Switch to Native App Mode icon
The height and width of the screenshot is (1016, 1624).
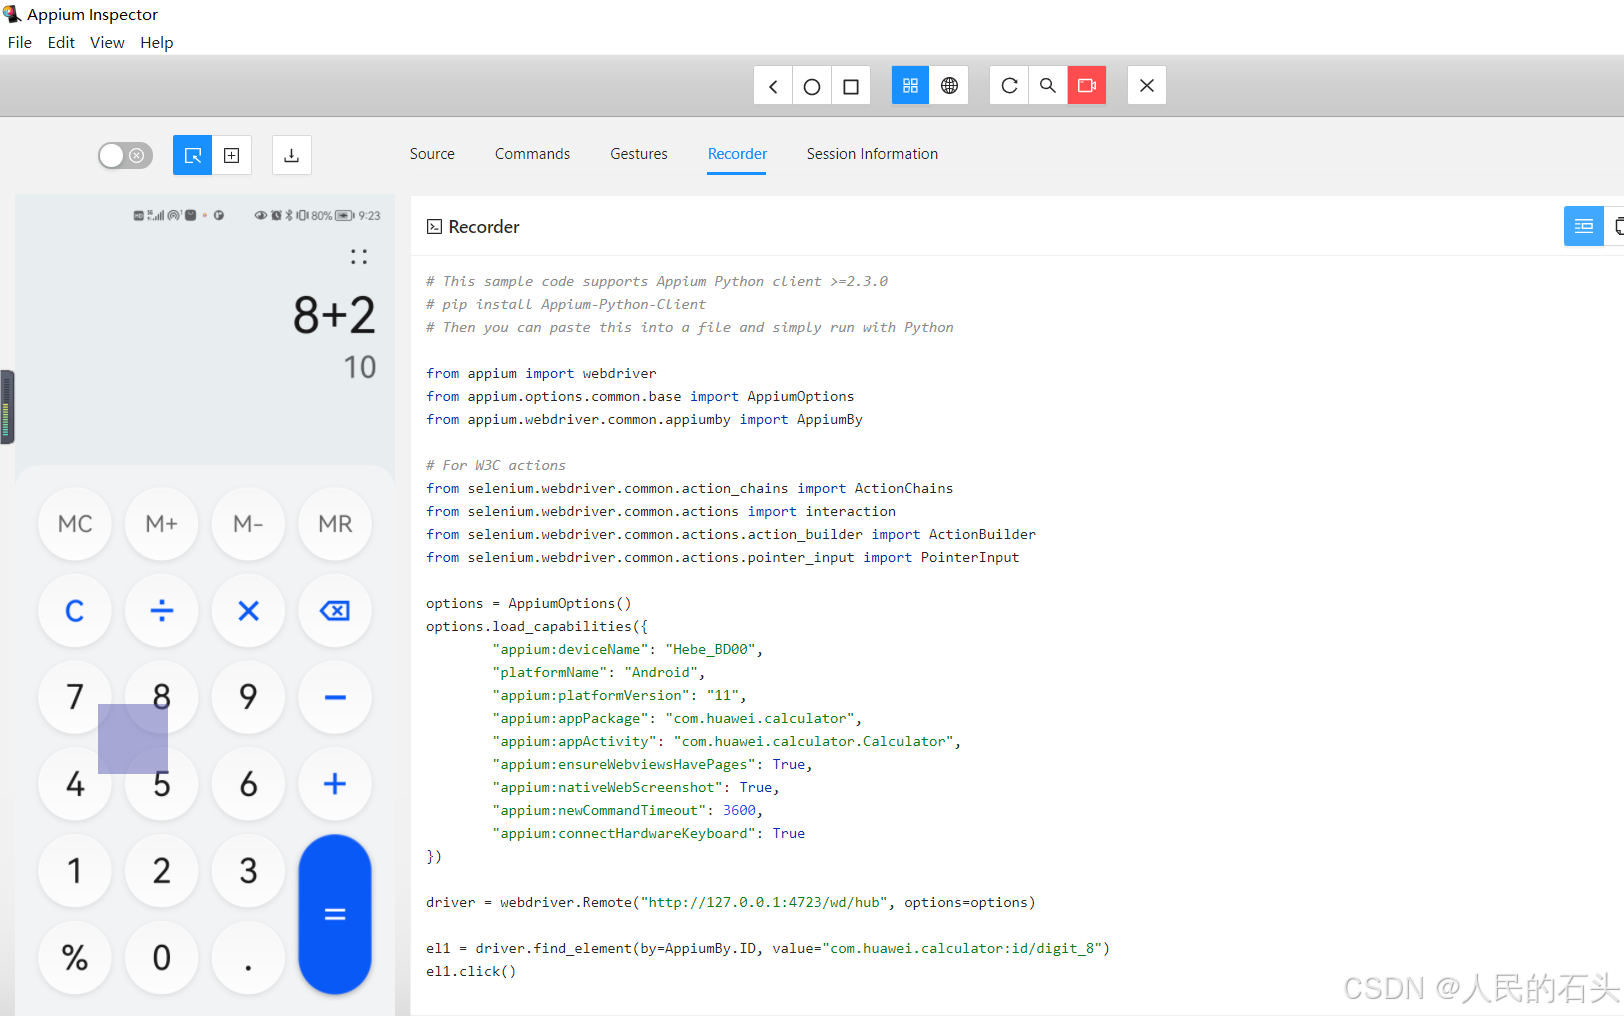(910, 86)
